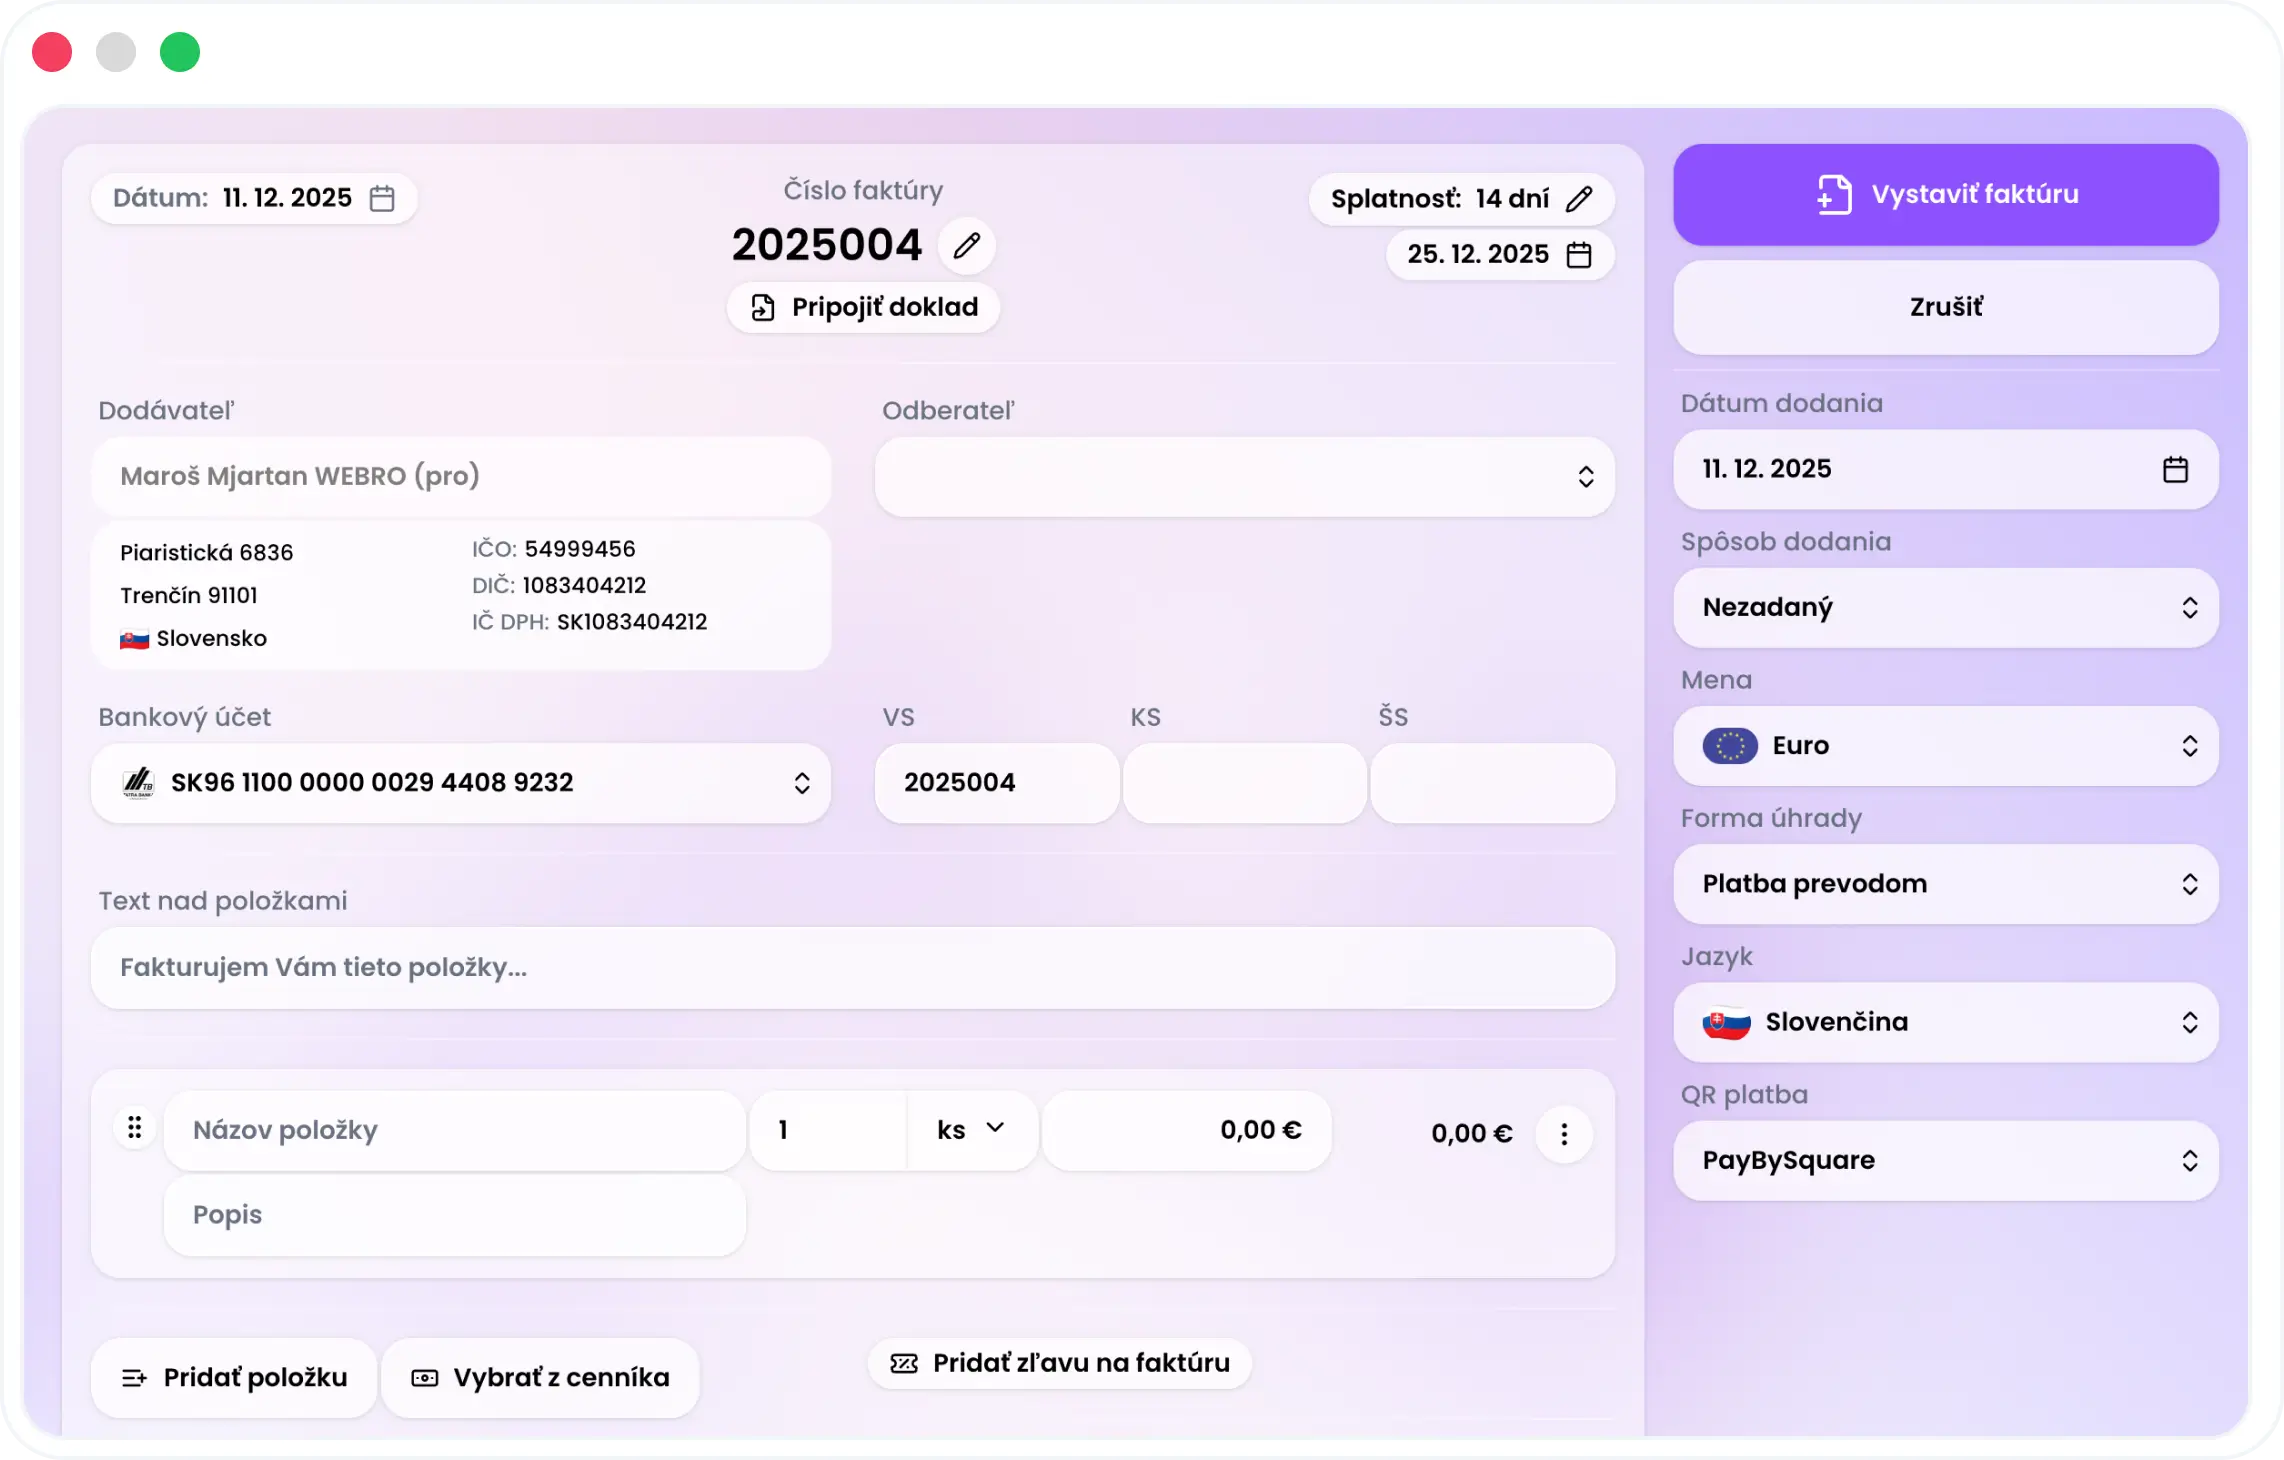Edit Splatnosť using the pencil icon
Viewport: 2284px width, 1460px height.
(x=1580, y=198)
